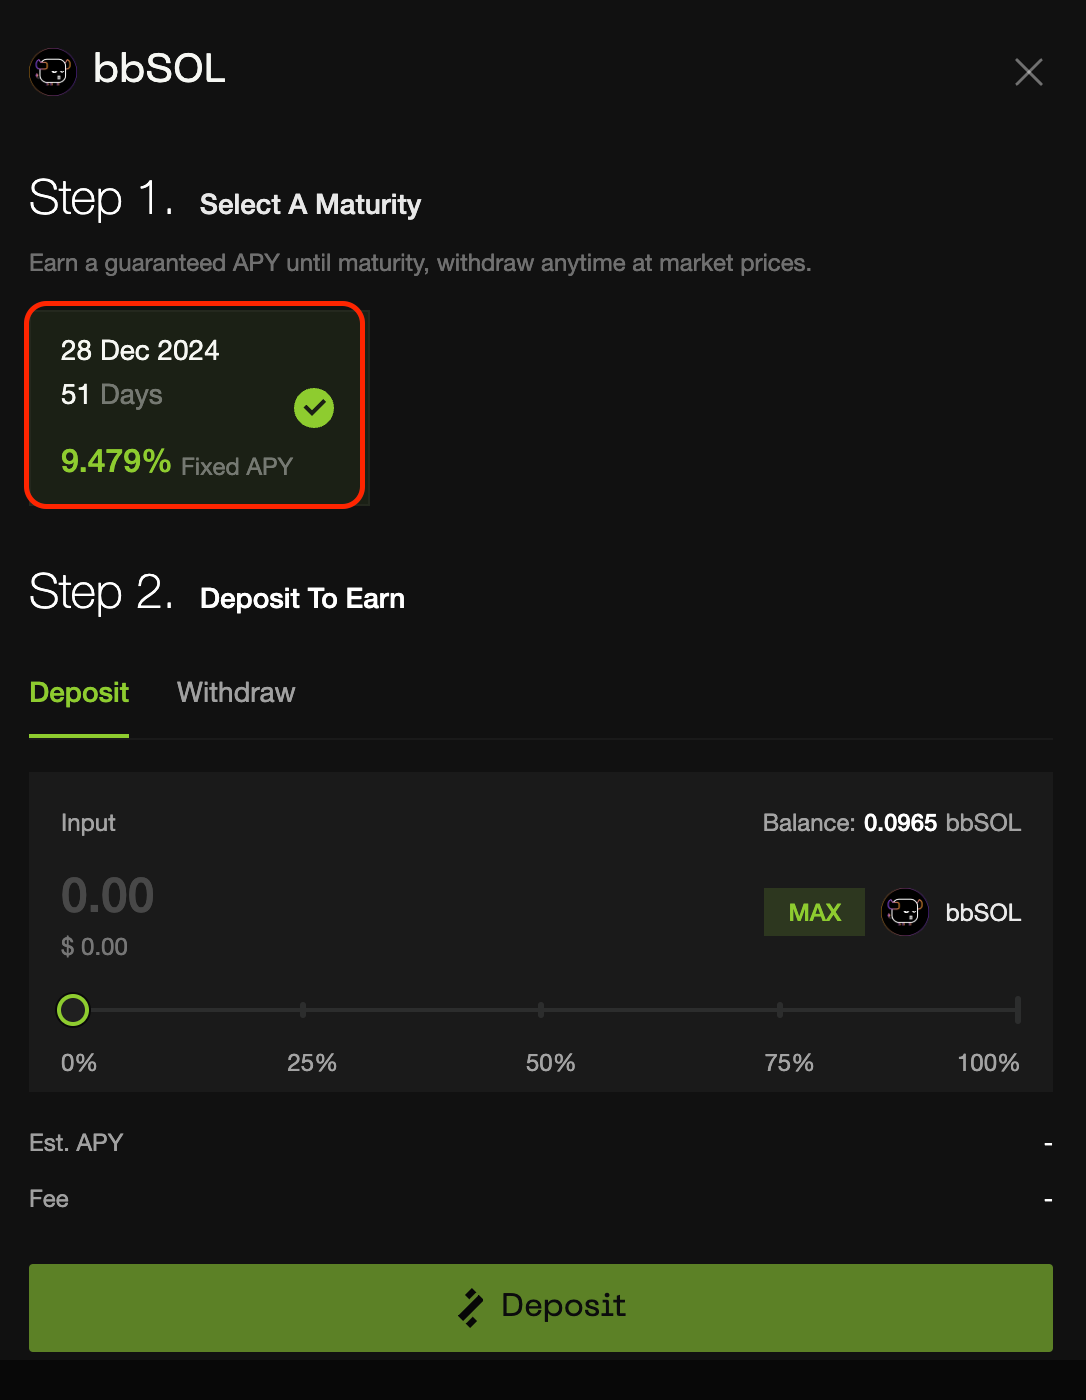This screenshot has width=1086, height=1400.
Task: Set the slider to the 50% mark
Action: click(x=541, y=1010)
